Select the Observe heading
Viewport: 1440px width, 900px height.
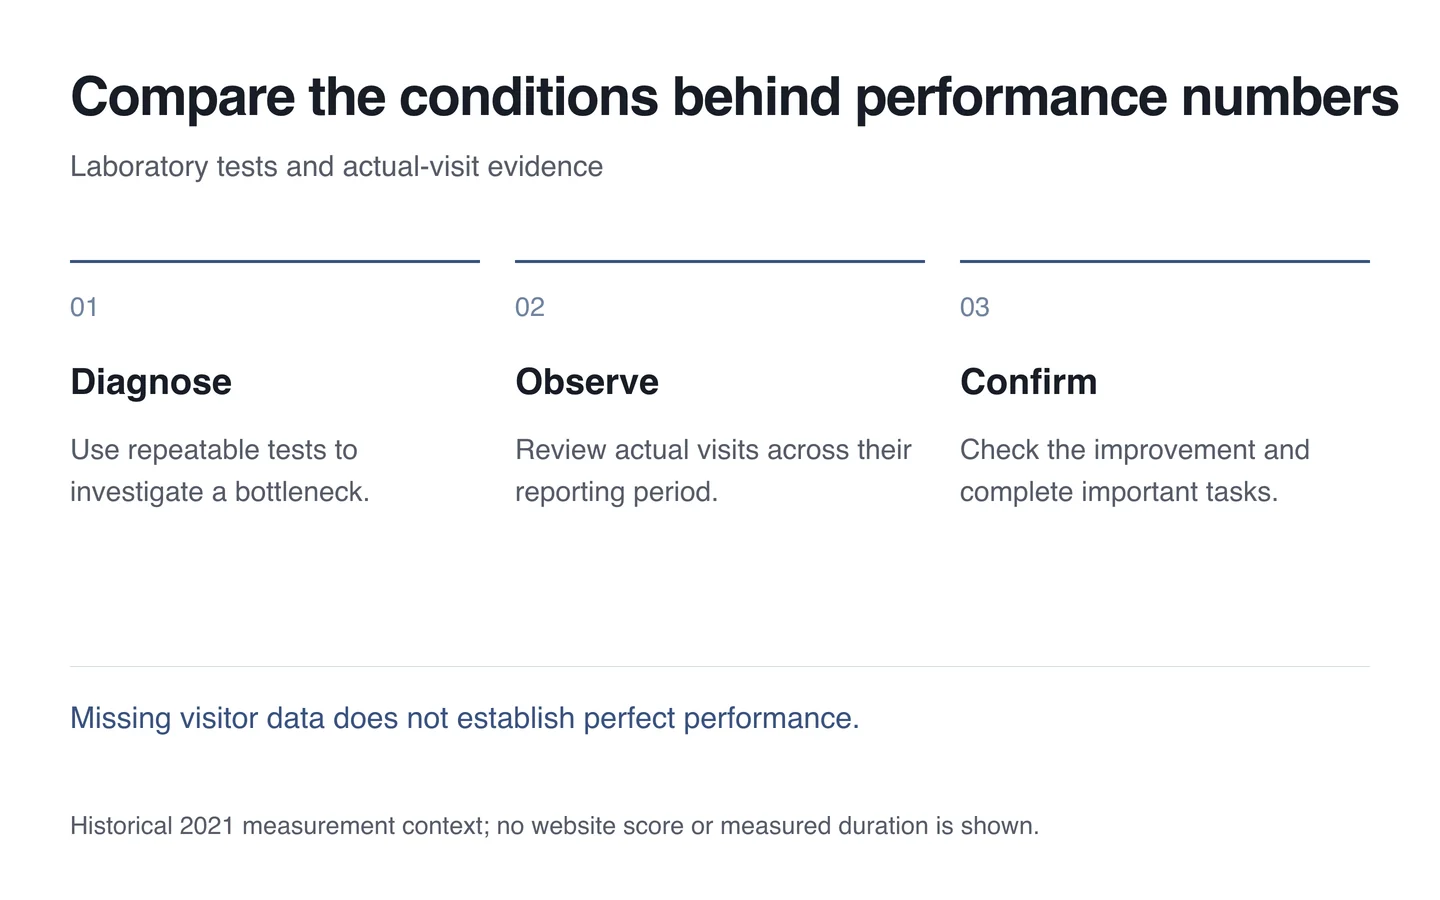coord(587,382)
